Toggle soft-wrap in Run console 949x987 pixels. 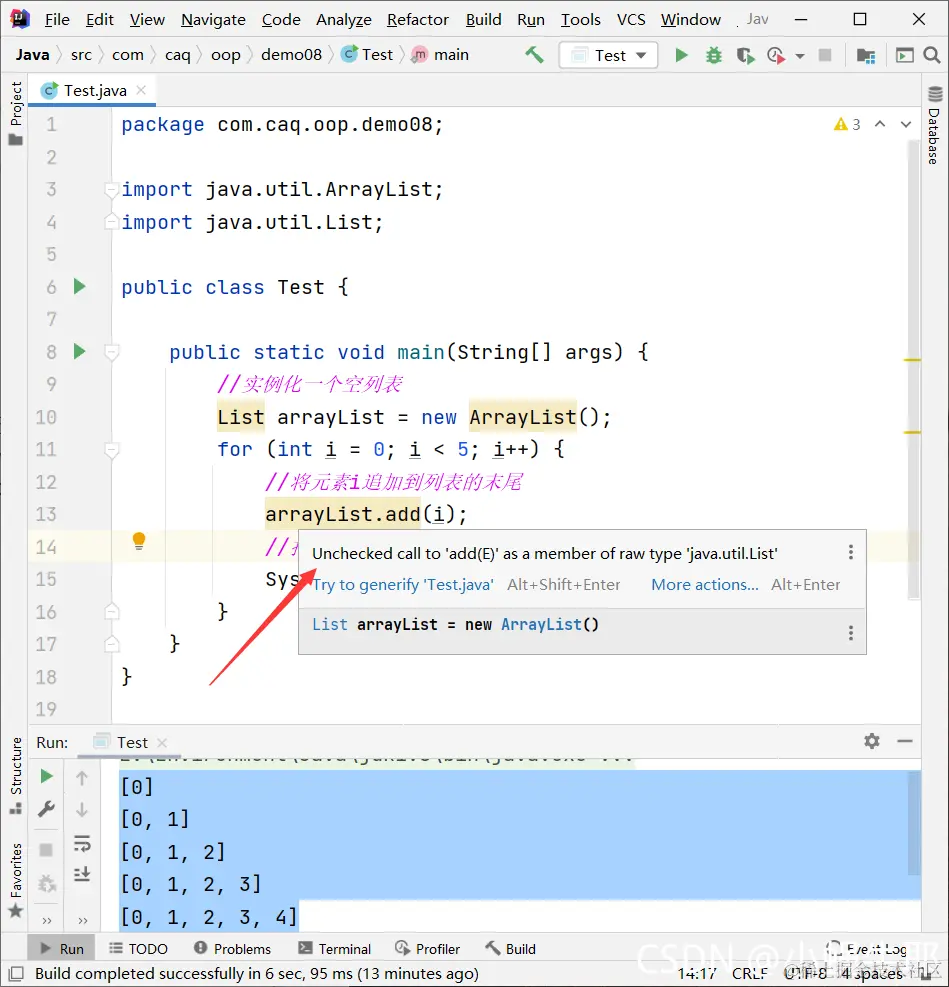click(82, 843)
